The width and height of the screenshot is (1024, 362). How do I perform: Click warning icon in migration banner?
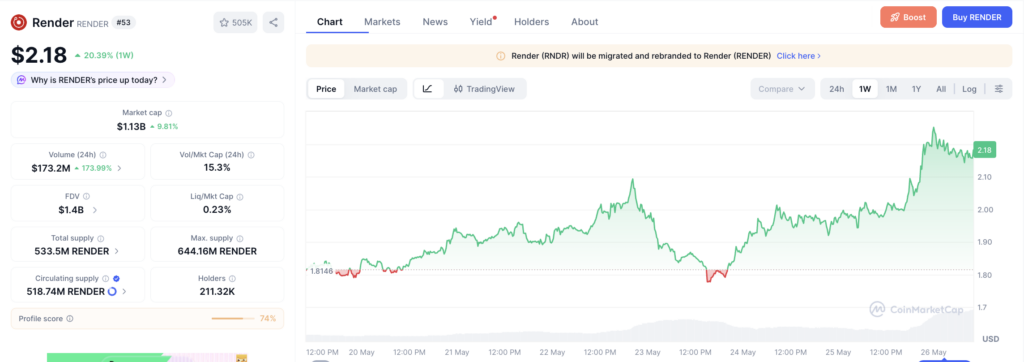pos(500,56)
